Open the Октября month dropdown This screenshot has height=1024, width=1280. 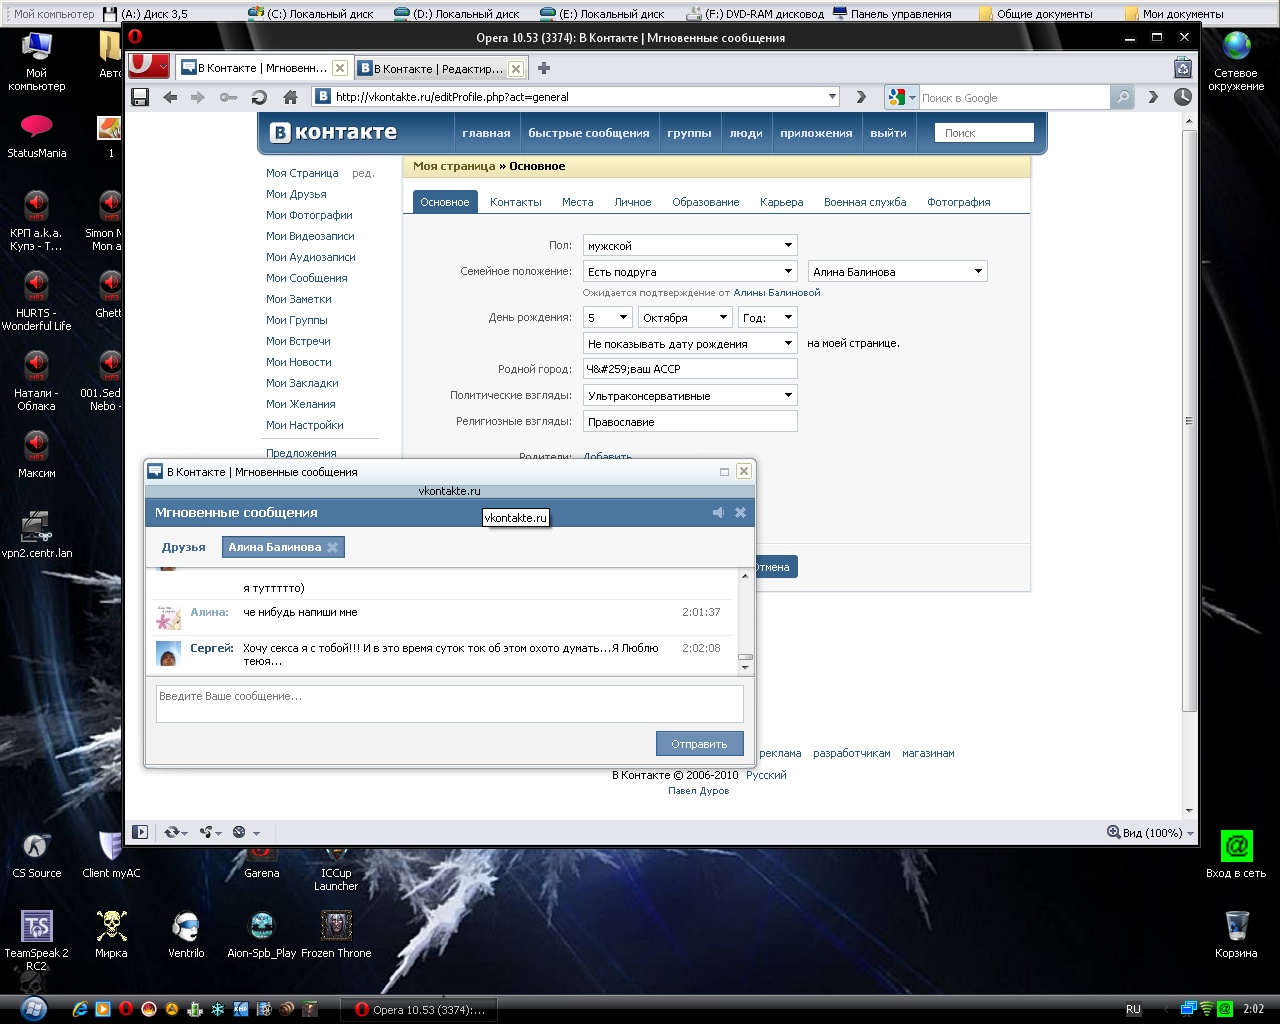pyautogui.click(x=685, y=317)
